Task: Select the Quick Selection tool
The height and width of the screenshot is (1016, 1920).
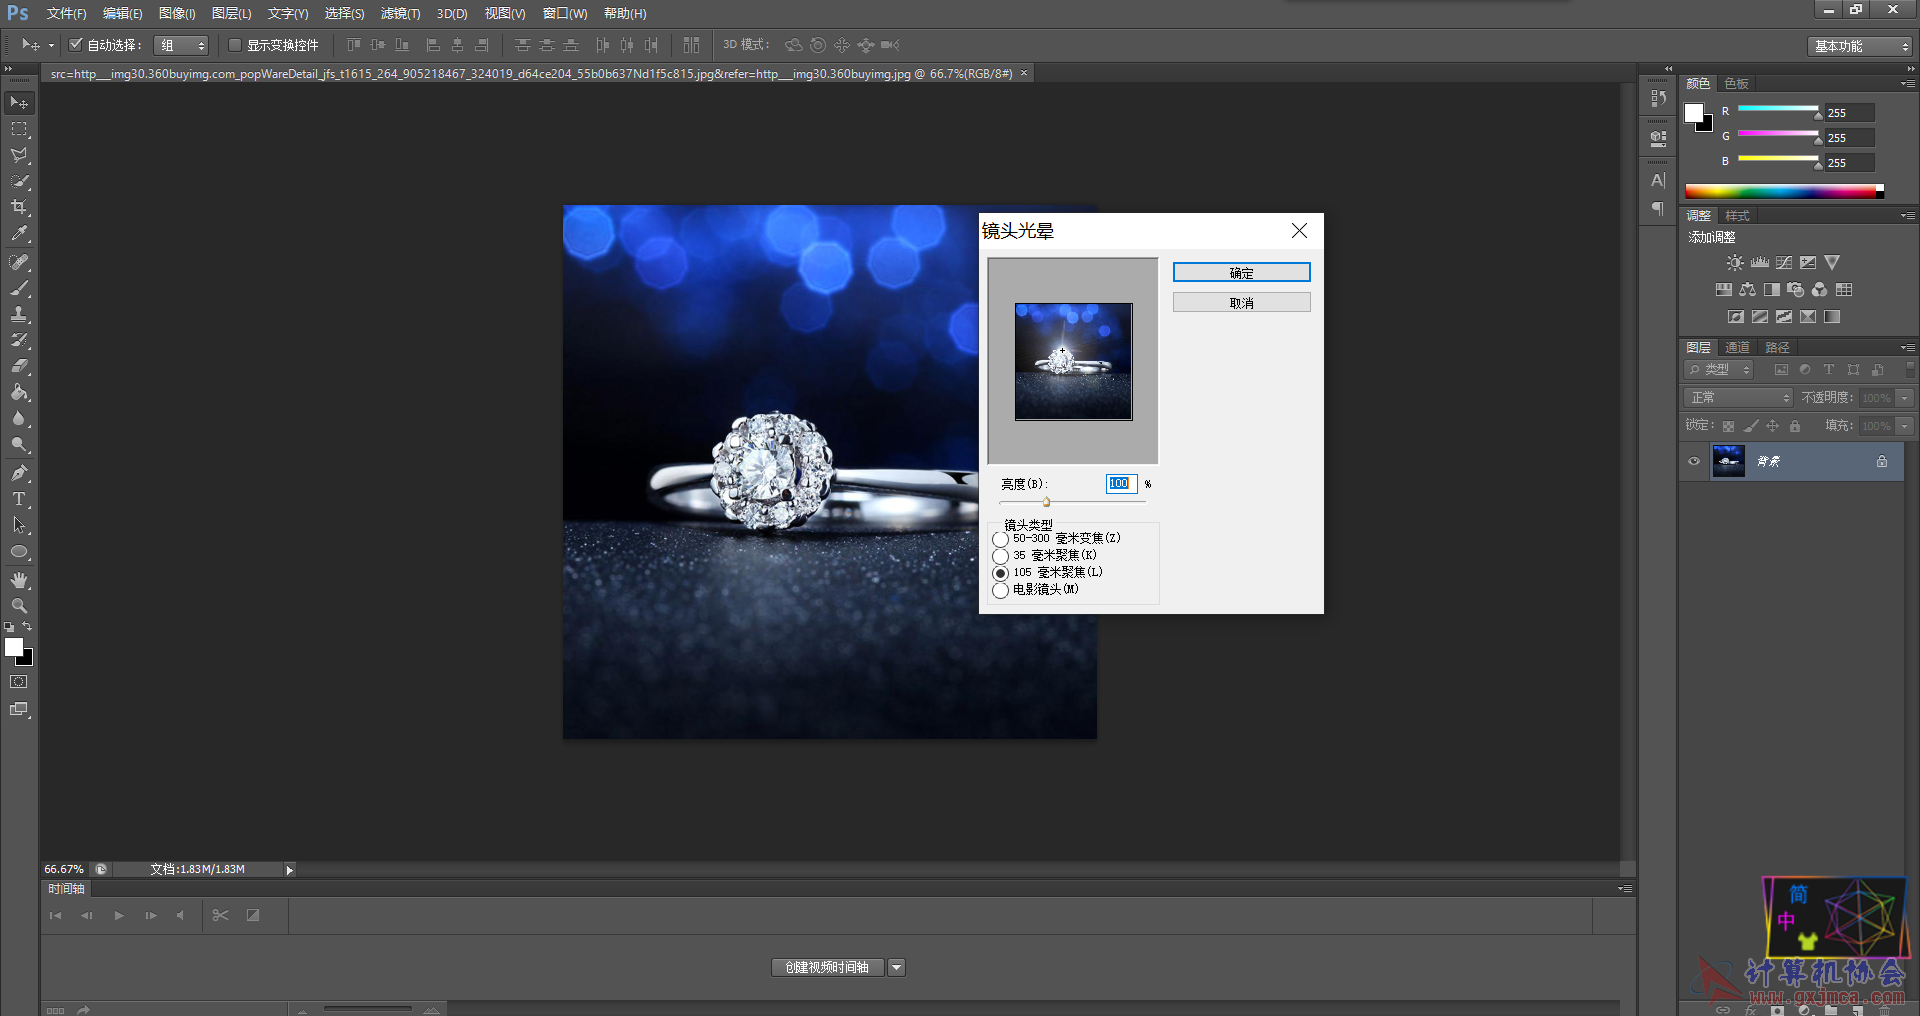Action: pos(19,181)
